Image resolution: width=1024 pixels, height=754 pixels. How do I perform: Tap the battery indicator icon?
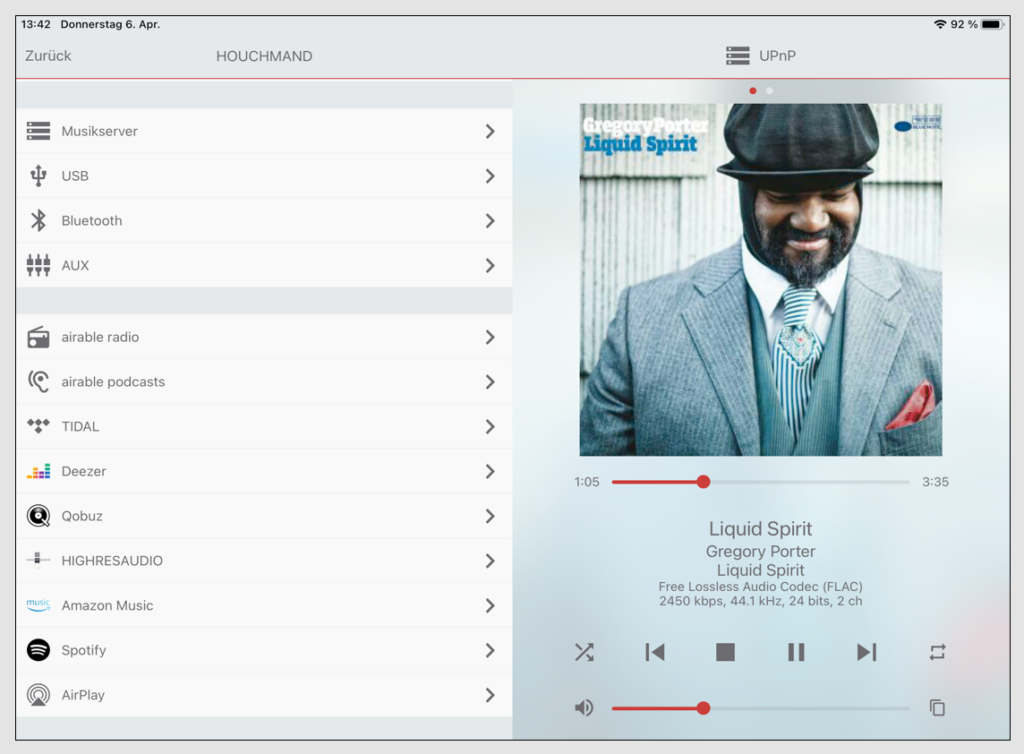point(992,24)
